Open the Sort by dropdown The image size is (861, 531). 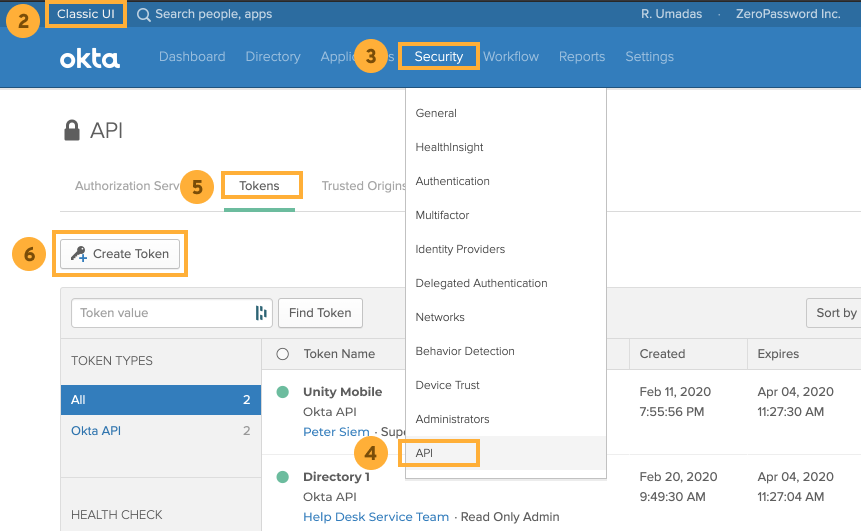coord(835,313)
